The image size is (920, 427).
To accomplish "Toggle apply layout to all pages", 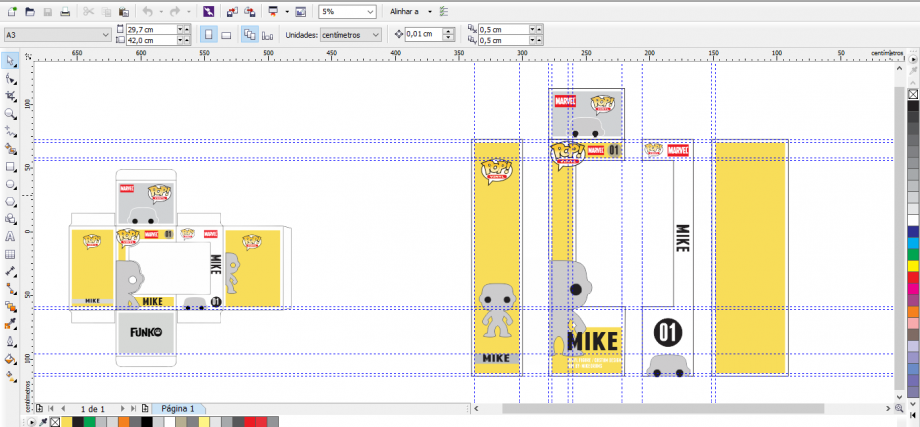I will [250, 34].
